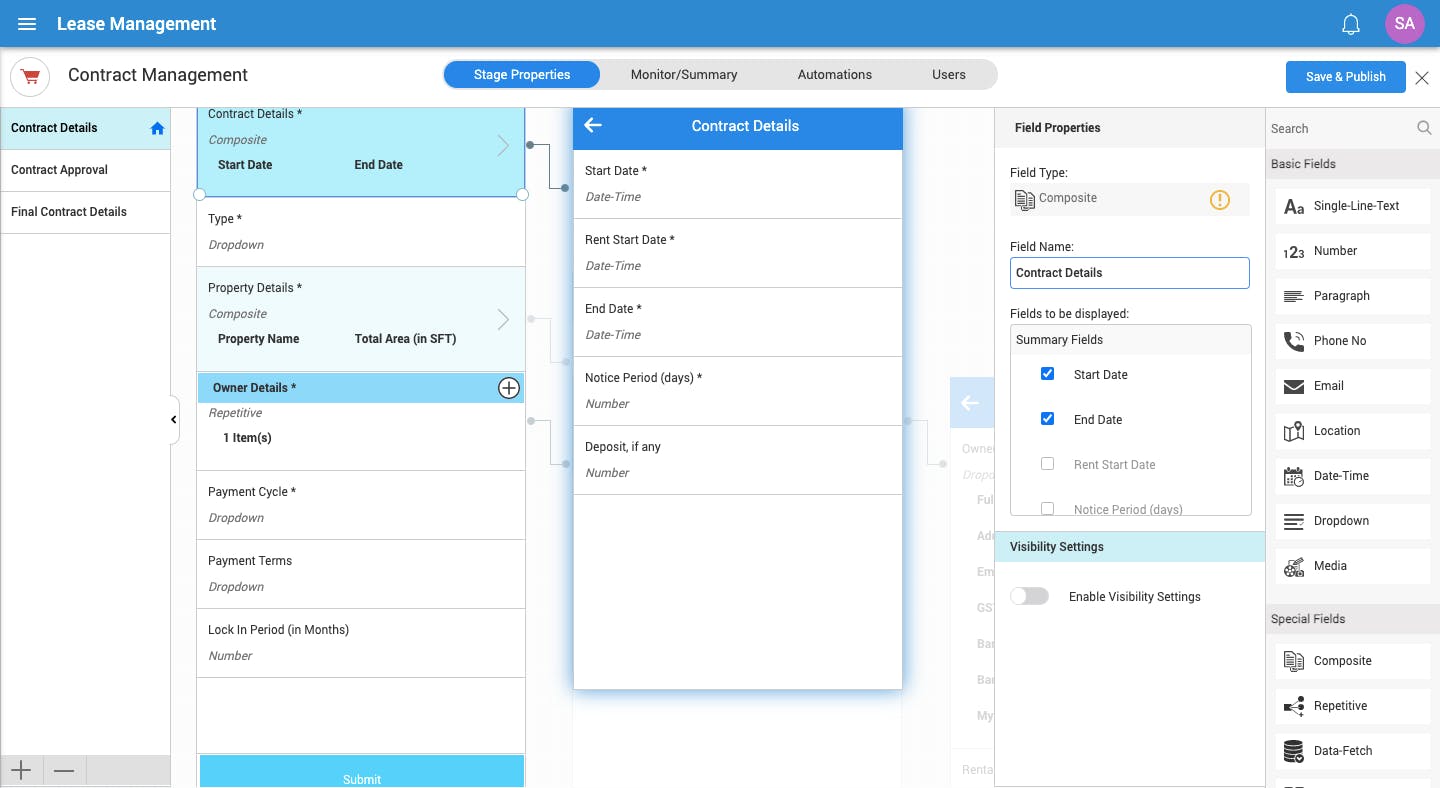Screen dimensions: 1440x788
Task: Open the notifications bell
Action: pyautogui.click(x=1351, y=24)
